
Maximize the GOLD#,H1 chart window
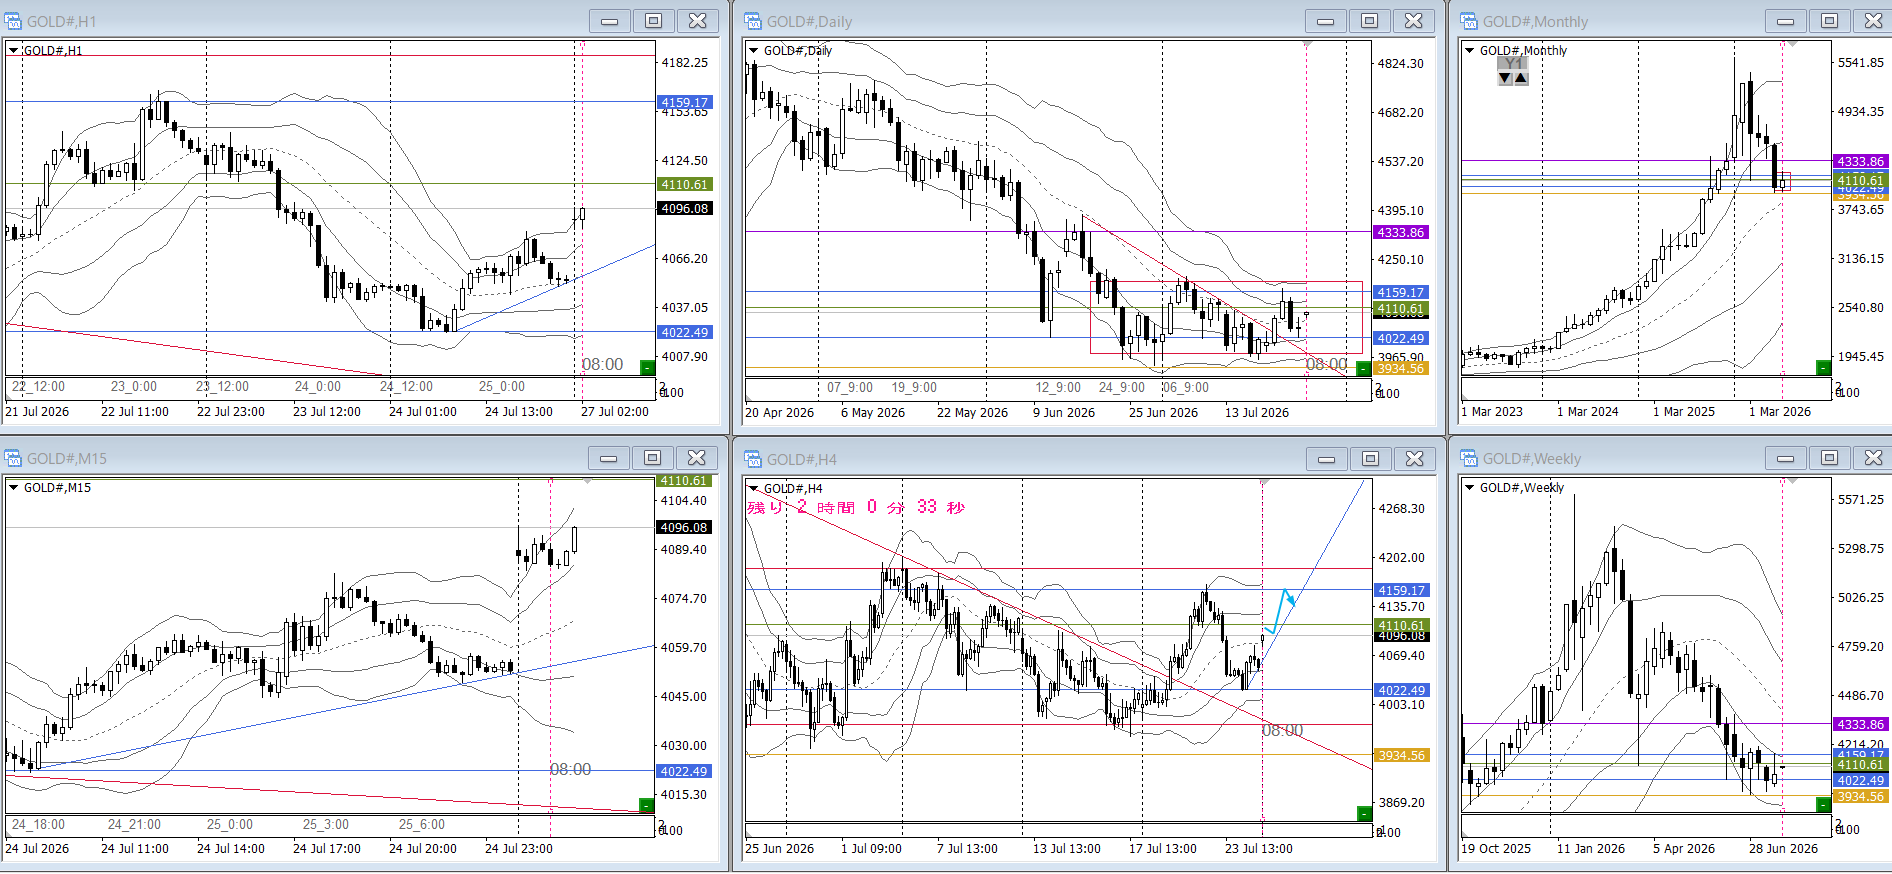tap(653, 21)
